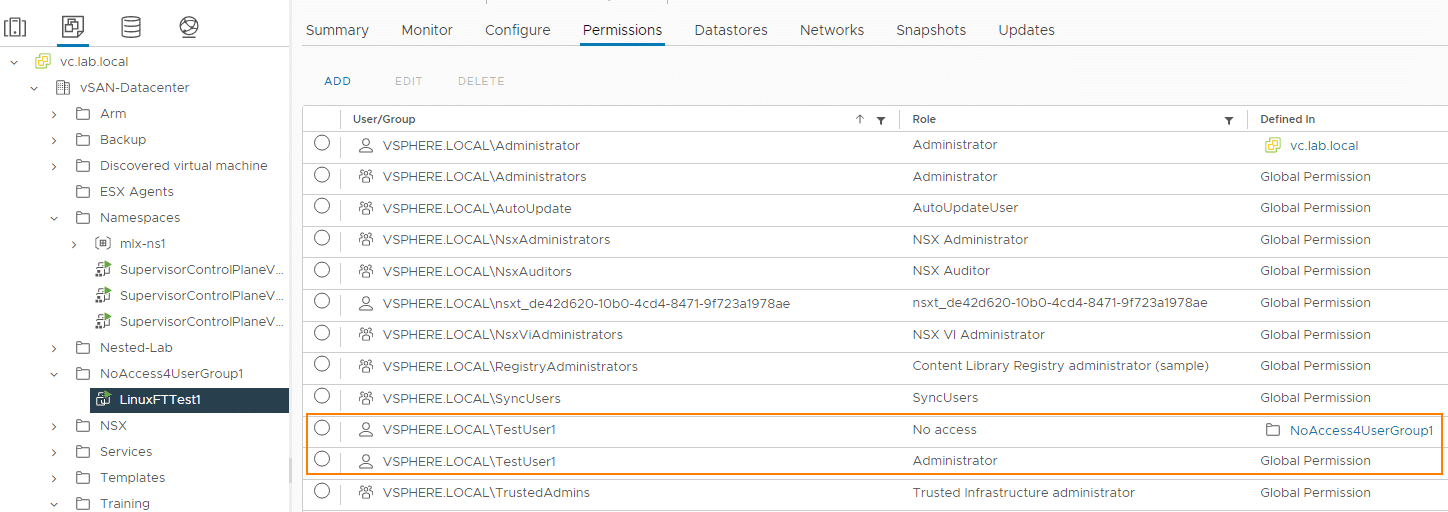This screenshot has width=1448, height=512.
Task: Open the Hosts and Clusters inventory icon
Action: pos(16,27)
